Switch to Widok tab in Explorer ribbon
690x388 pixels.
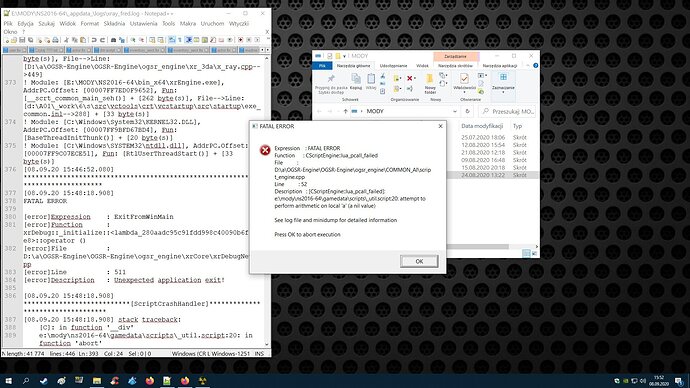pos(422,66)
